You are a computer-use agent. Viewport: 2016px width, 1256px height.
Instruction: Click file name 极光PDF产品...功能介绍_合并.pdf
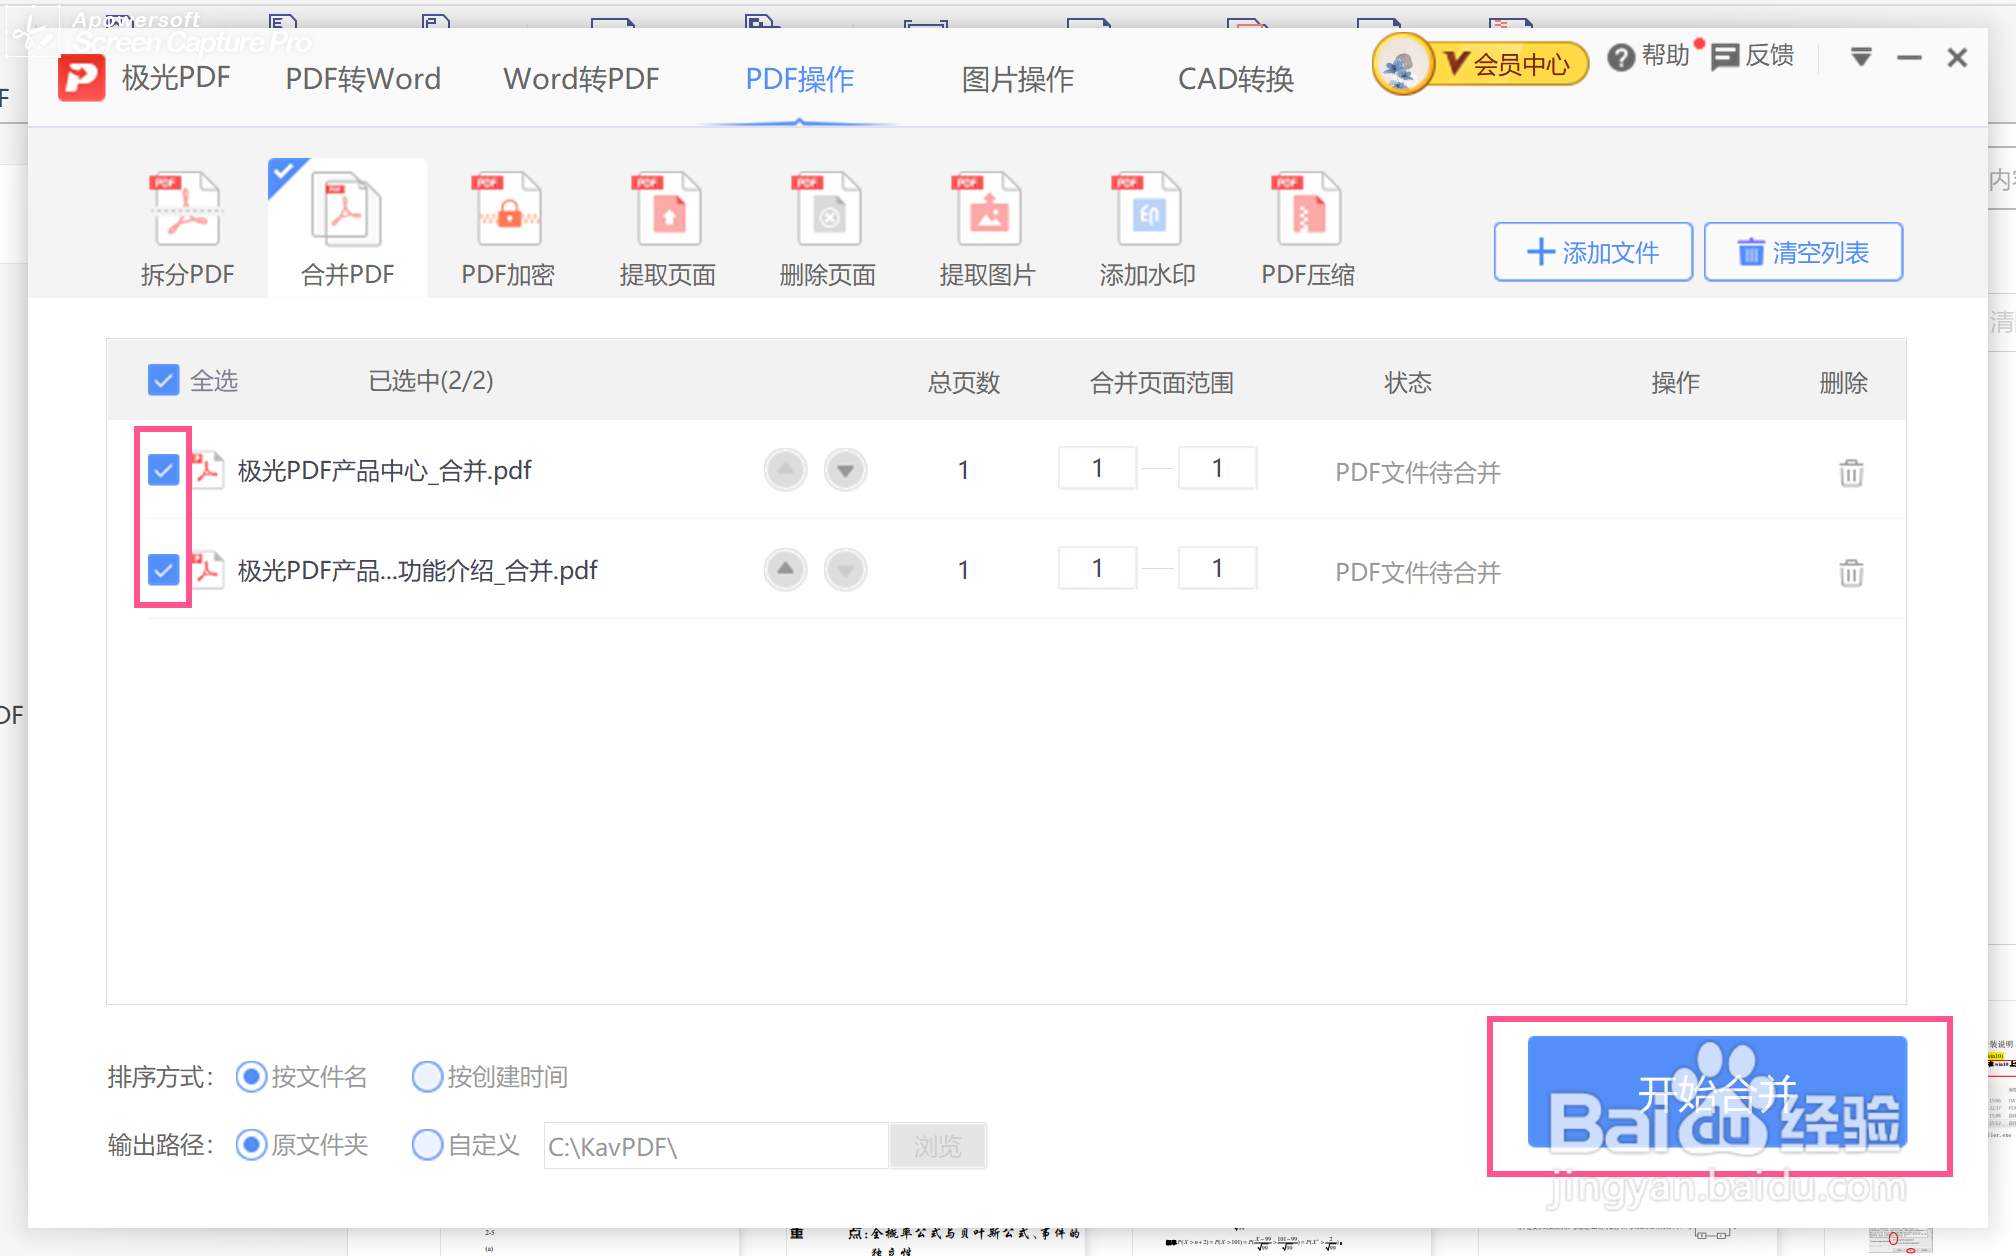417,570
